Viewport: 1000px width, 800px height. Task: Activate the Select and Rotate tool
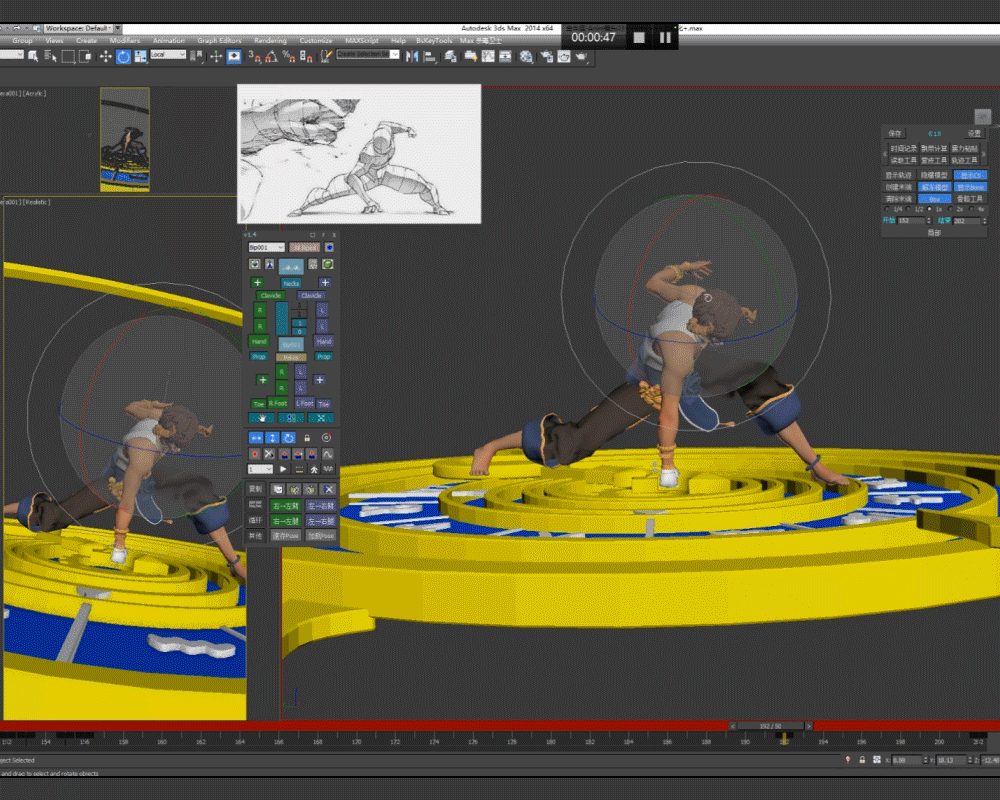[123, 57]
